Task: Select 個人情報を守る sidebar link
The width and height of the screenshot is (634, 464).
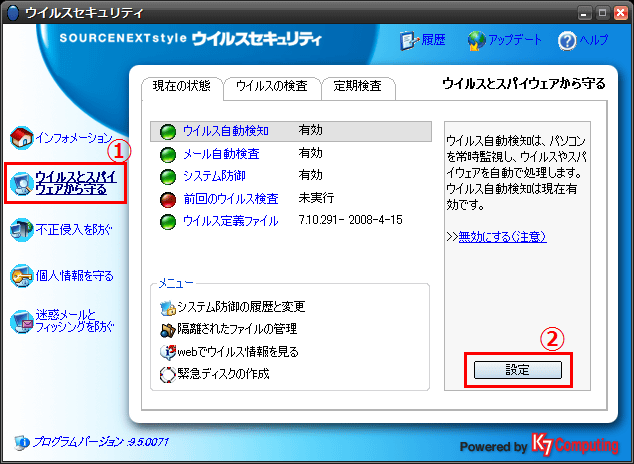Action: (74, 276)
